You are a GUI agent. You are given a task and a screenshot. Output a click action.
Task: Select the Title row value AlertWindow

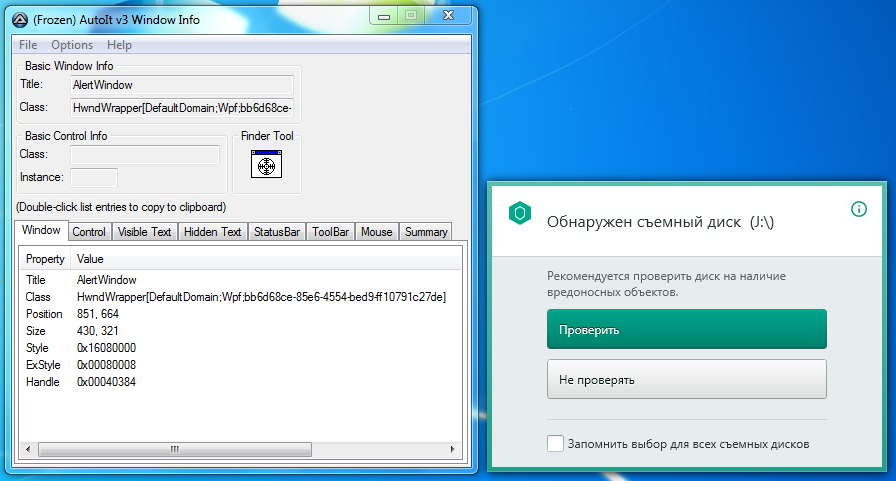[107, 280]
